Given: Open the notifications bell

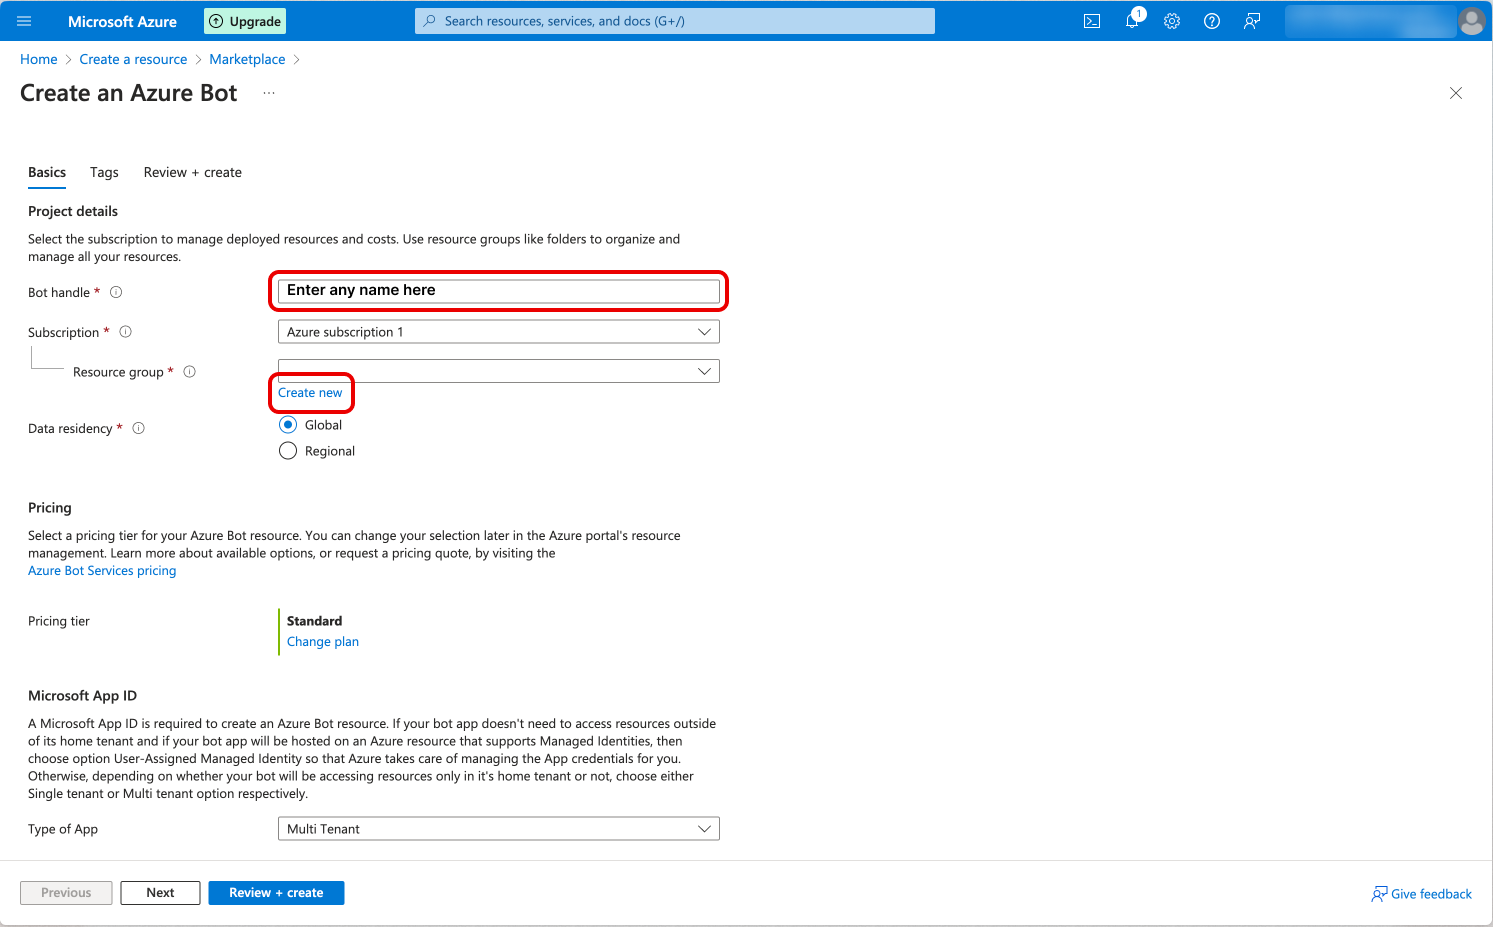Looking at the screenshot, I should pyautogui.click(x=1132, y=21).
